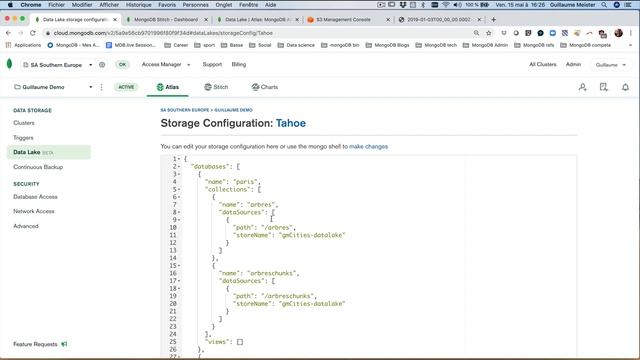The height and width of the screenshot is (360, 640).
Task: Switch to the Stitch tab
Action: pos(216,87)
